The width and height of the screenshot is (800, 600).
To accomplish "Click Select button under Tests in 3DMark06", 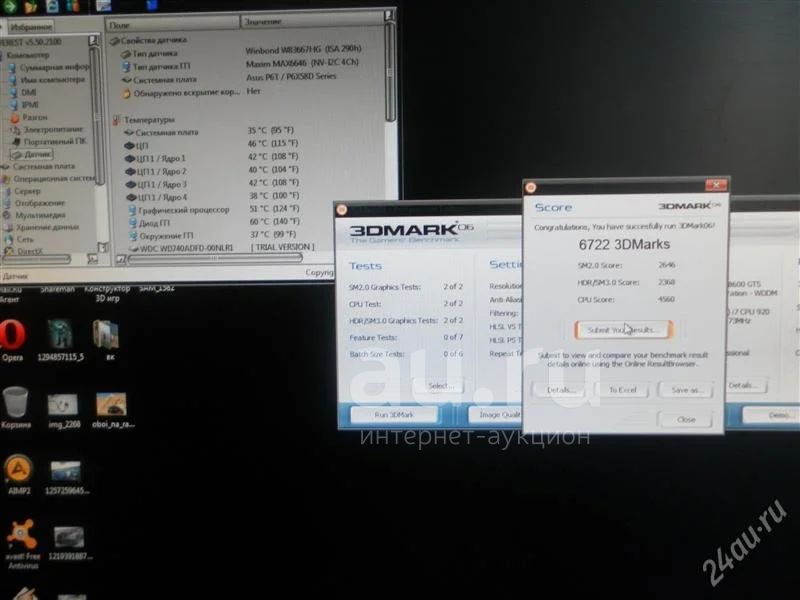I will coord(440,386).
